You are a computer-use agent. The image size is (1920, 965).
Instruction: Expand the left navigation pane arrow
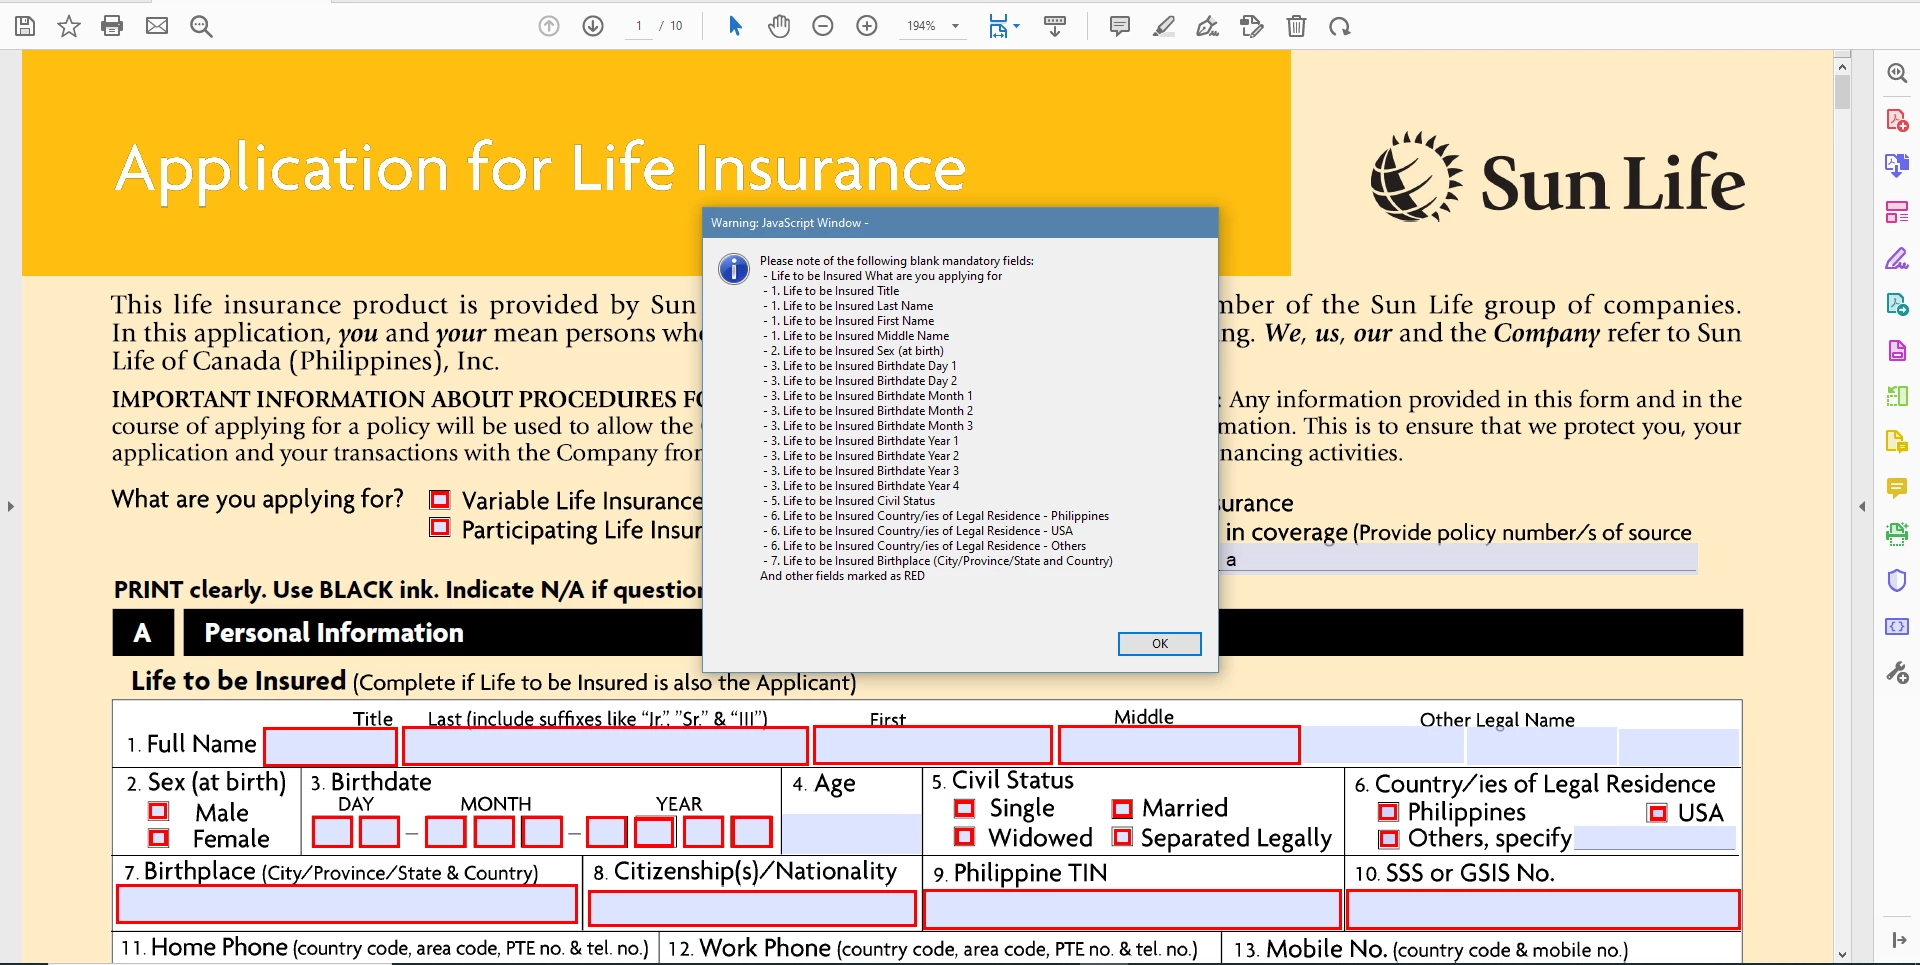11,506
